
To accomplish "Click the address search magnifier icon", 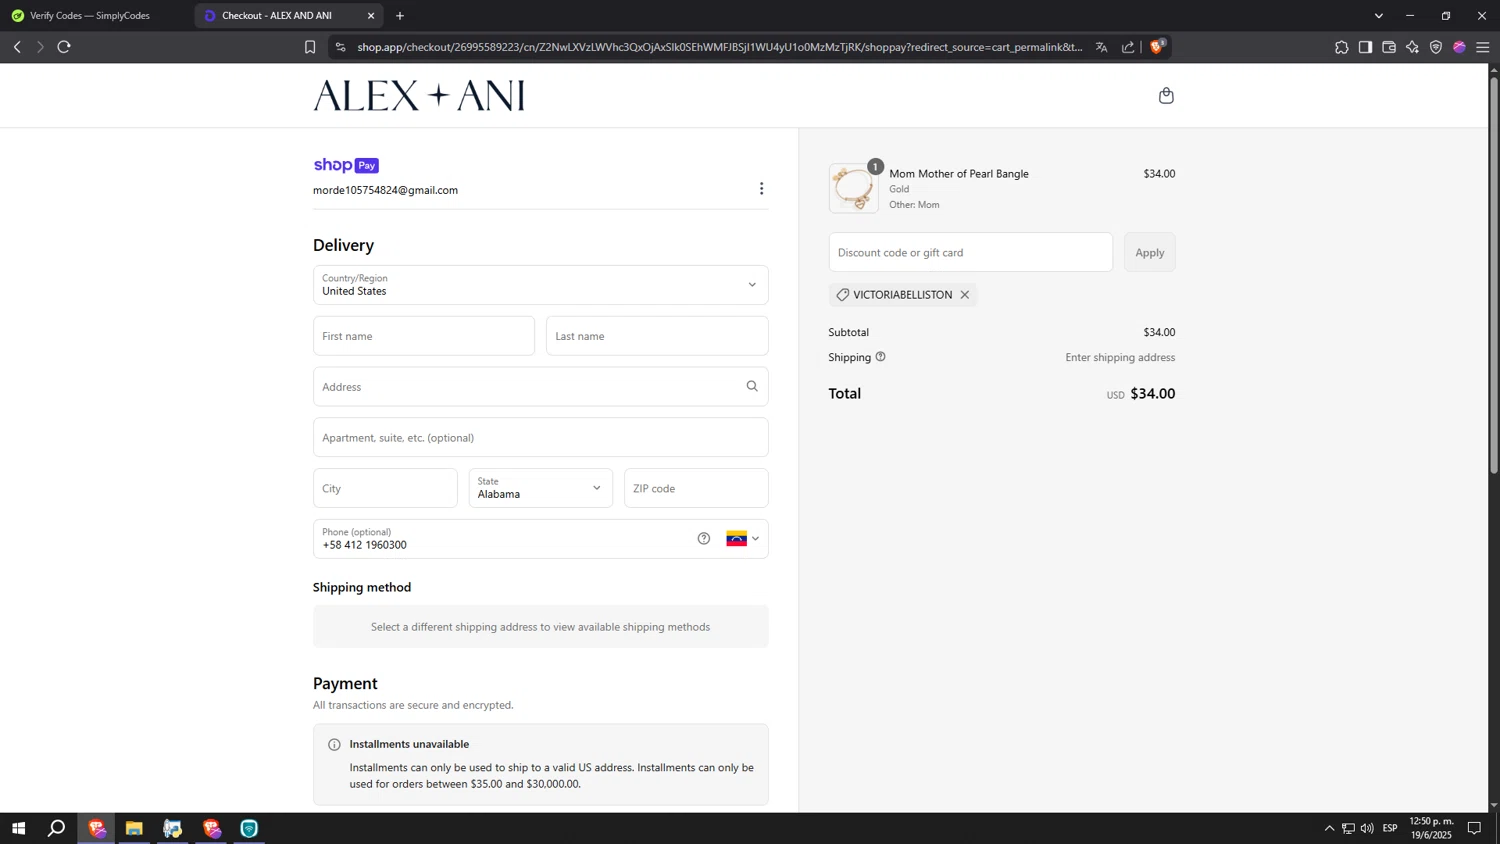I will click(752, 386).
